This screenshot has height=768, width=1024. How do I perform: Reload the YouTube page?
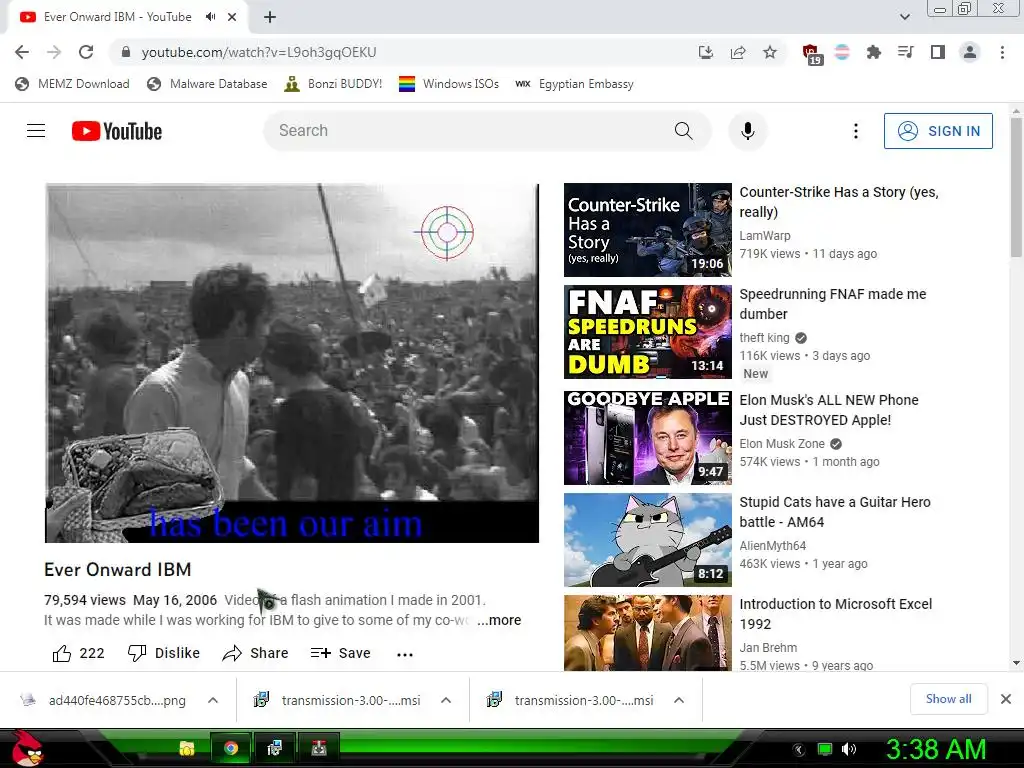click(x=86, y=52)
